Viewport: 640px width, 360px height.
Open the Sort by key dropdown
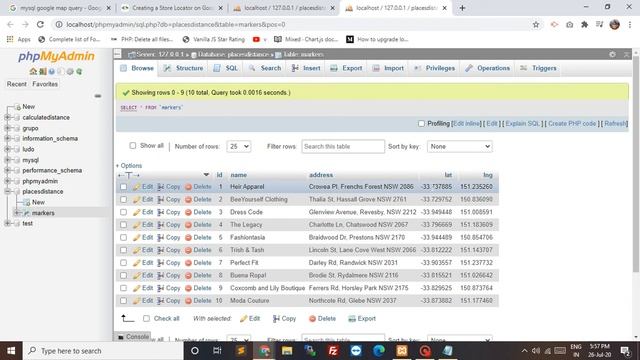[x=460, y=146]
